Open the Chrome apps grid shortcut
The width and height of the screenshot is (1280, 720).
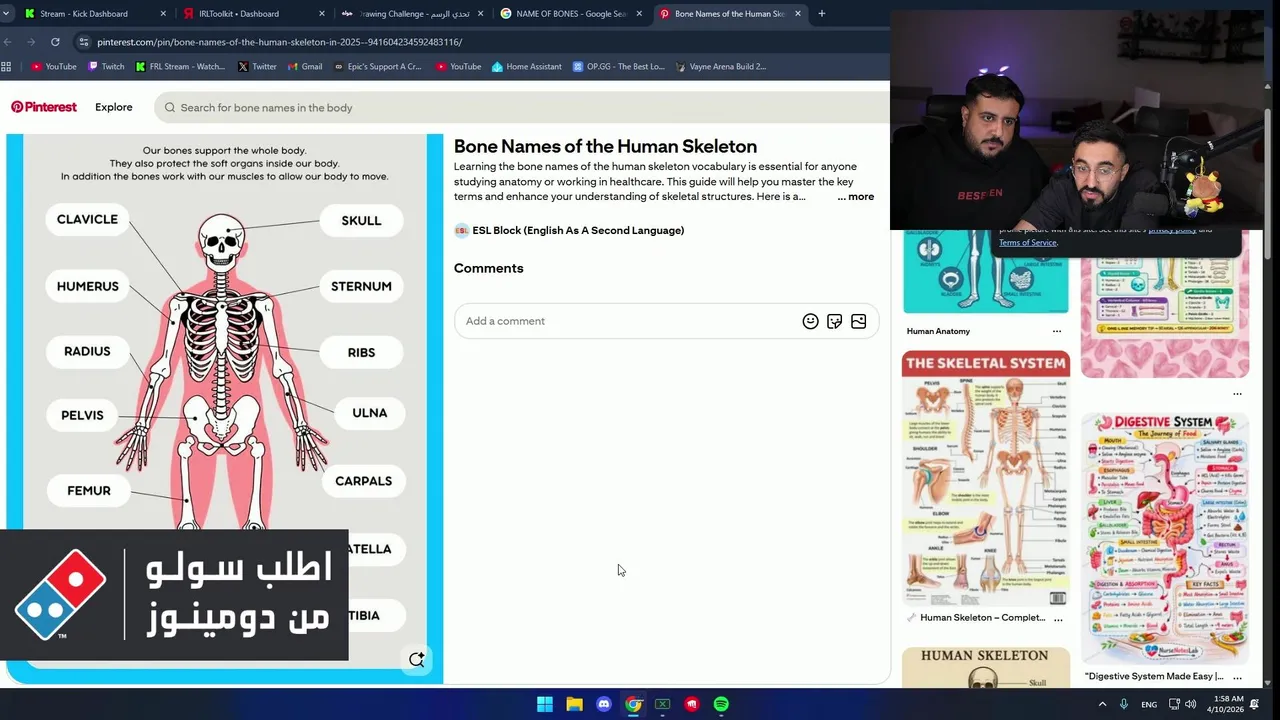tap(7, 67)
